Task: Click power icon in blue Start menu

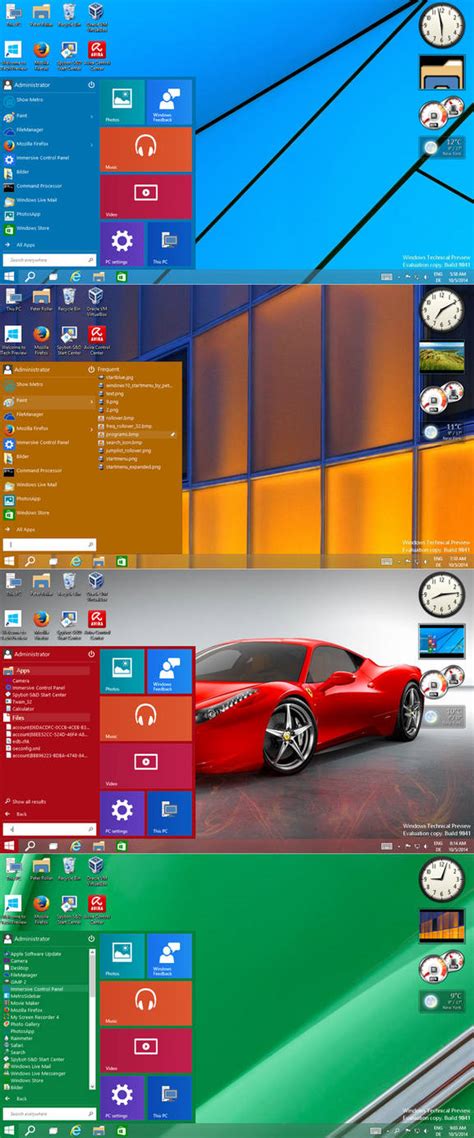Action: [x=91, y=85]
